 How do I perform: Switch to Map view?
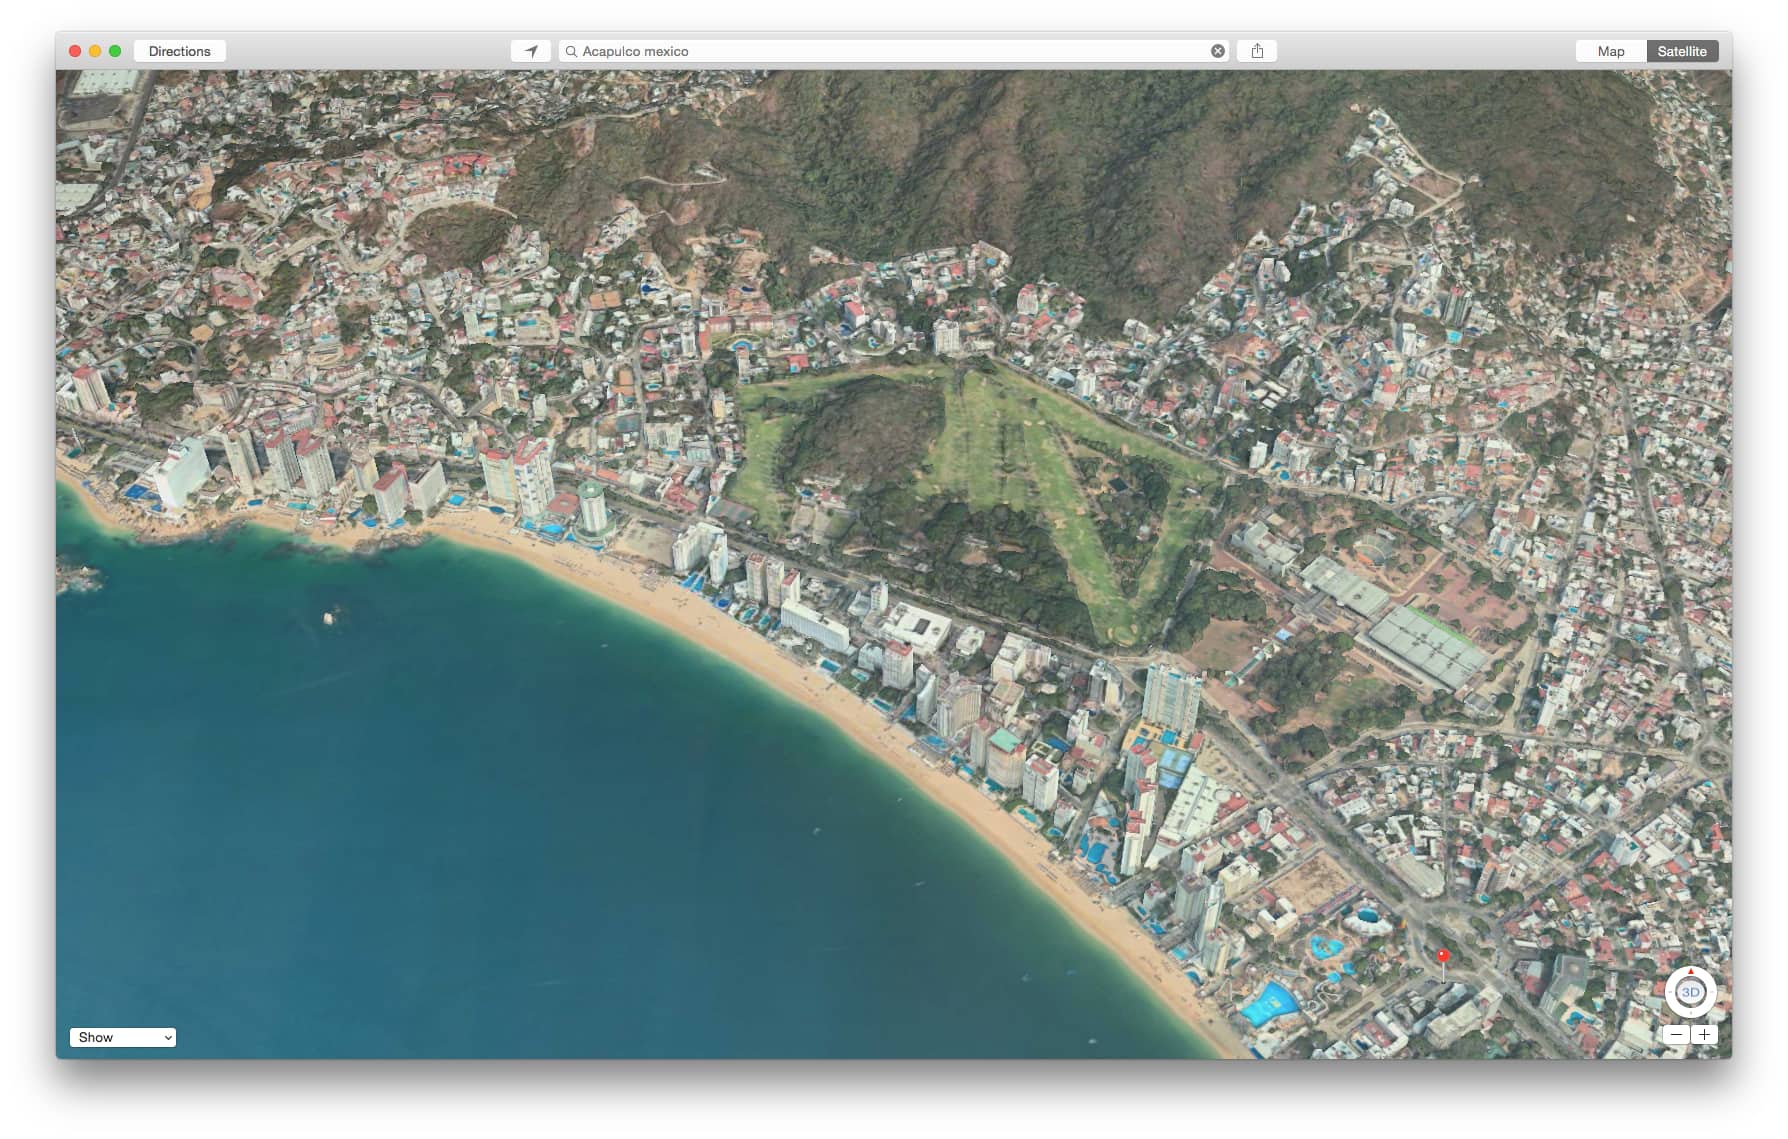1611,51
